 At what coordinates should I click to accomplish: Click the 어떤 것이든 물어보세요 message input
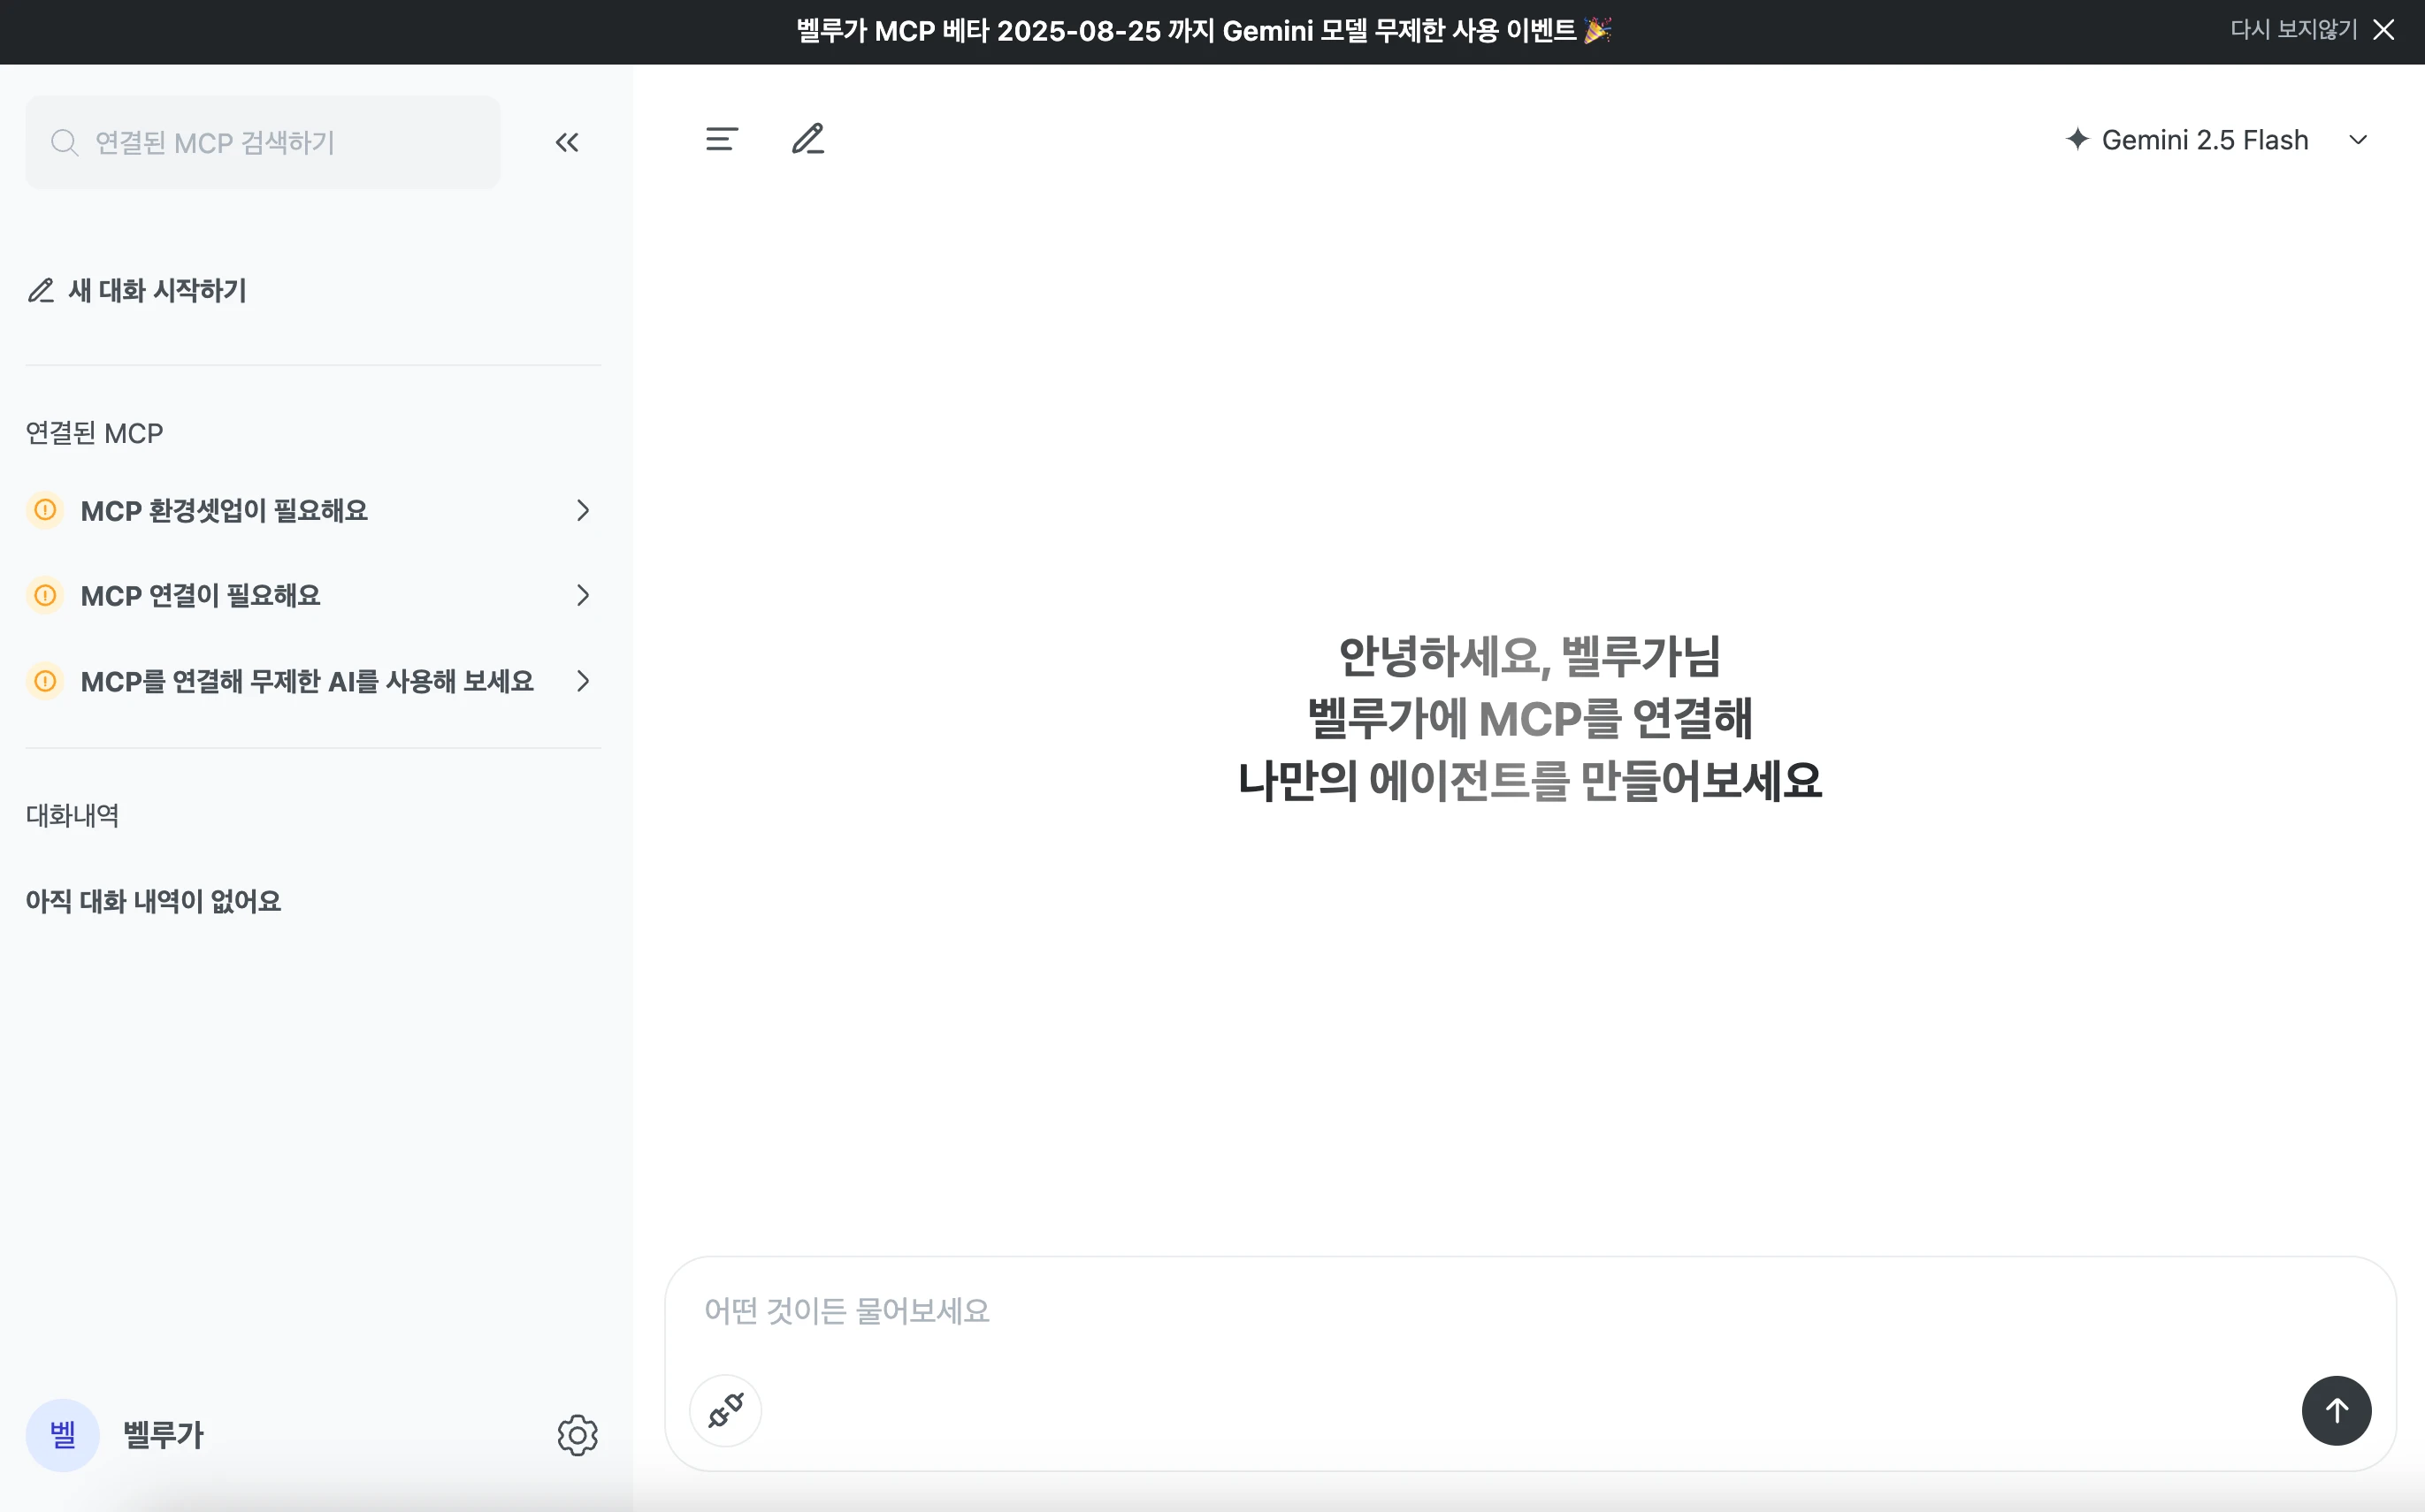click(x=1530, y=1311)
